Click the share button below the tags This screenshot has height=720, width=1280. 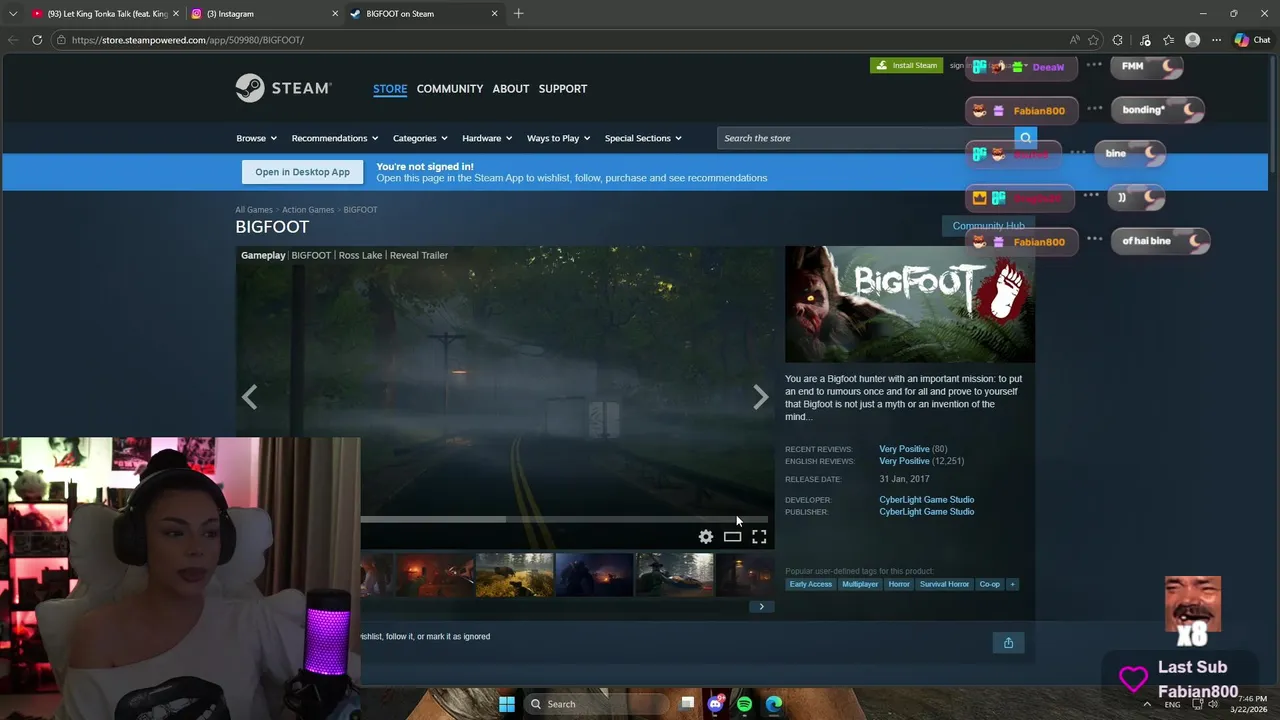[1008, 642]
